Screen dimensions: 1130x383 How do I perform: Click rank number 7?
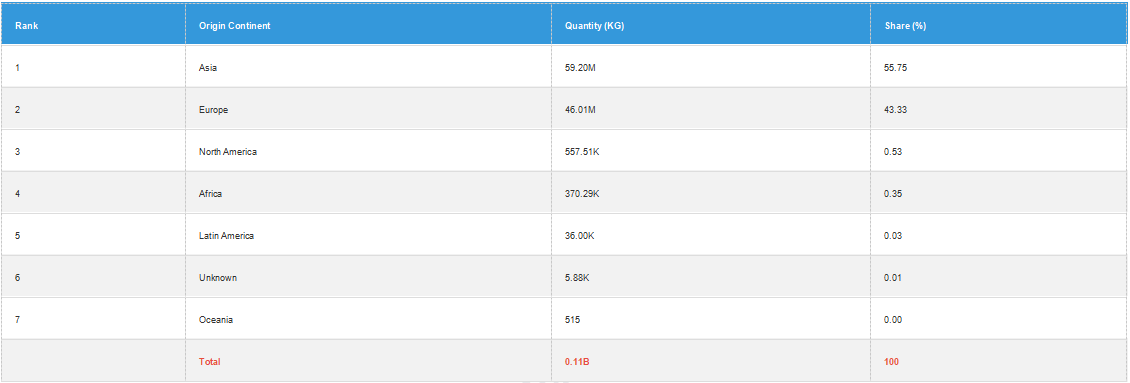click(17, 319)
